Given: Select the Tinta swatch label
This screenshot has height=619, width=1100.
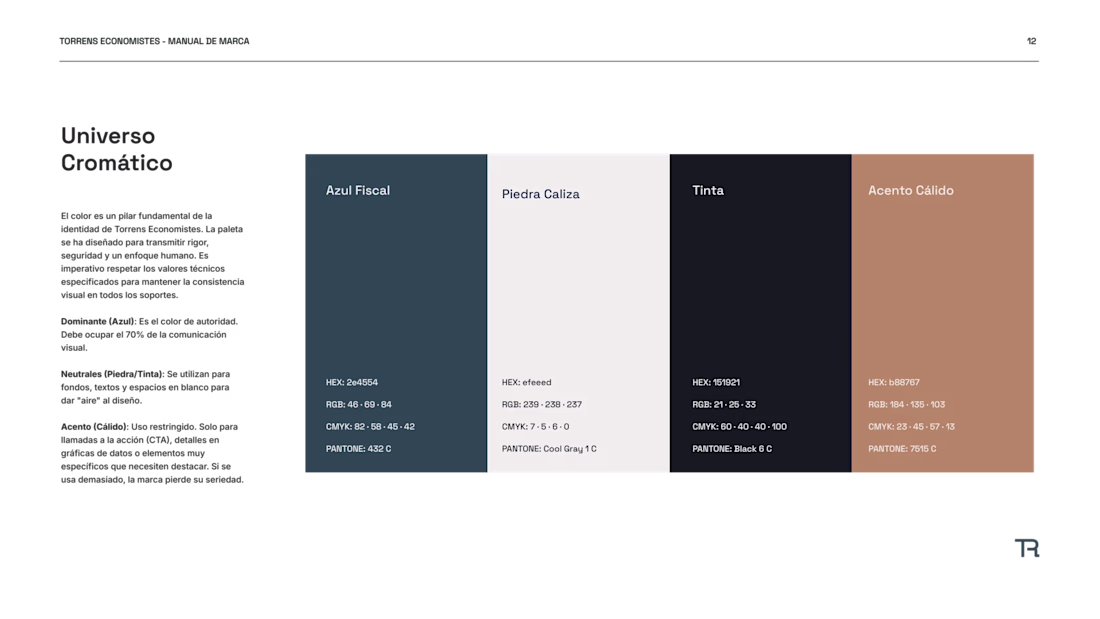Looking at the screenshot, I should click(x=708, y=190).
